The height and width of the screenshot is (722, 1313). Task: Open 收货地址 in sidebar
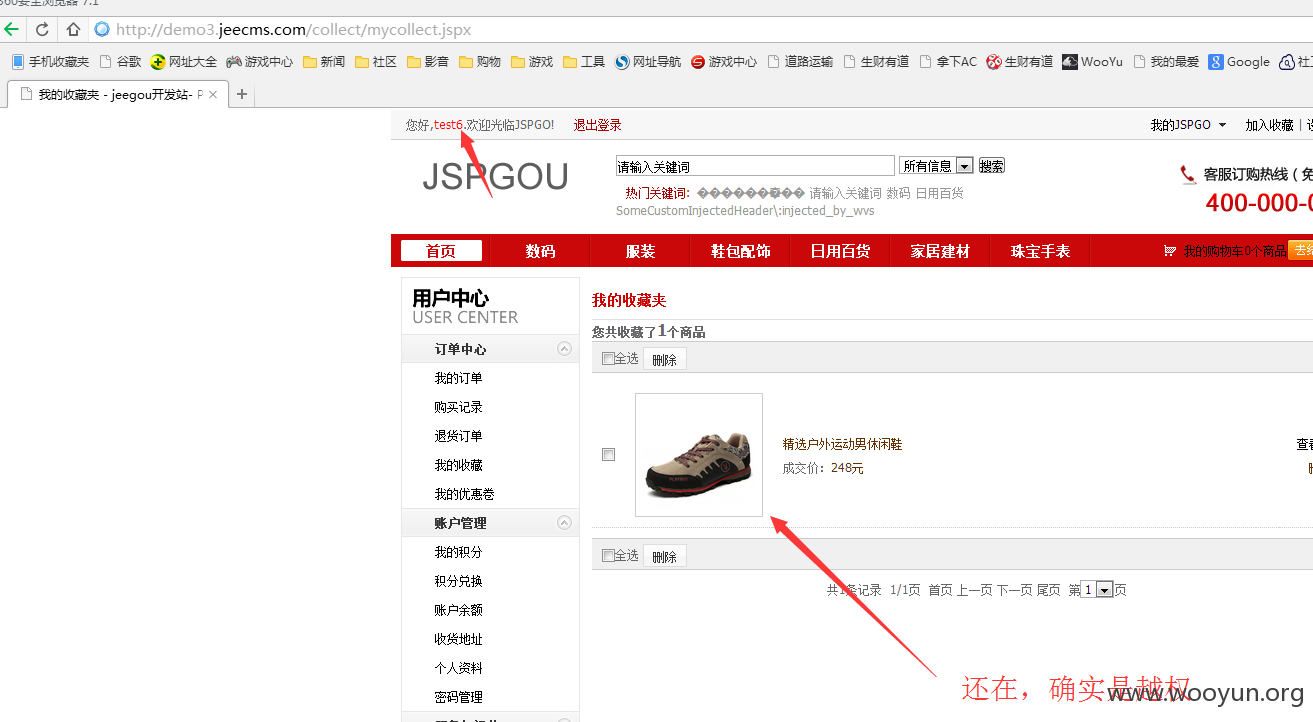click(459, 639)
